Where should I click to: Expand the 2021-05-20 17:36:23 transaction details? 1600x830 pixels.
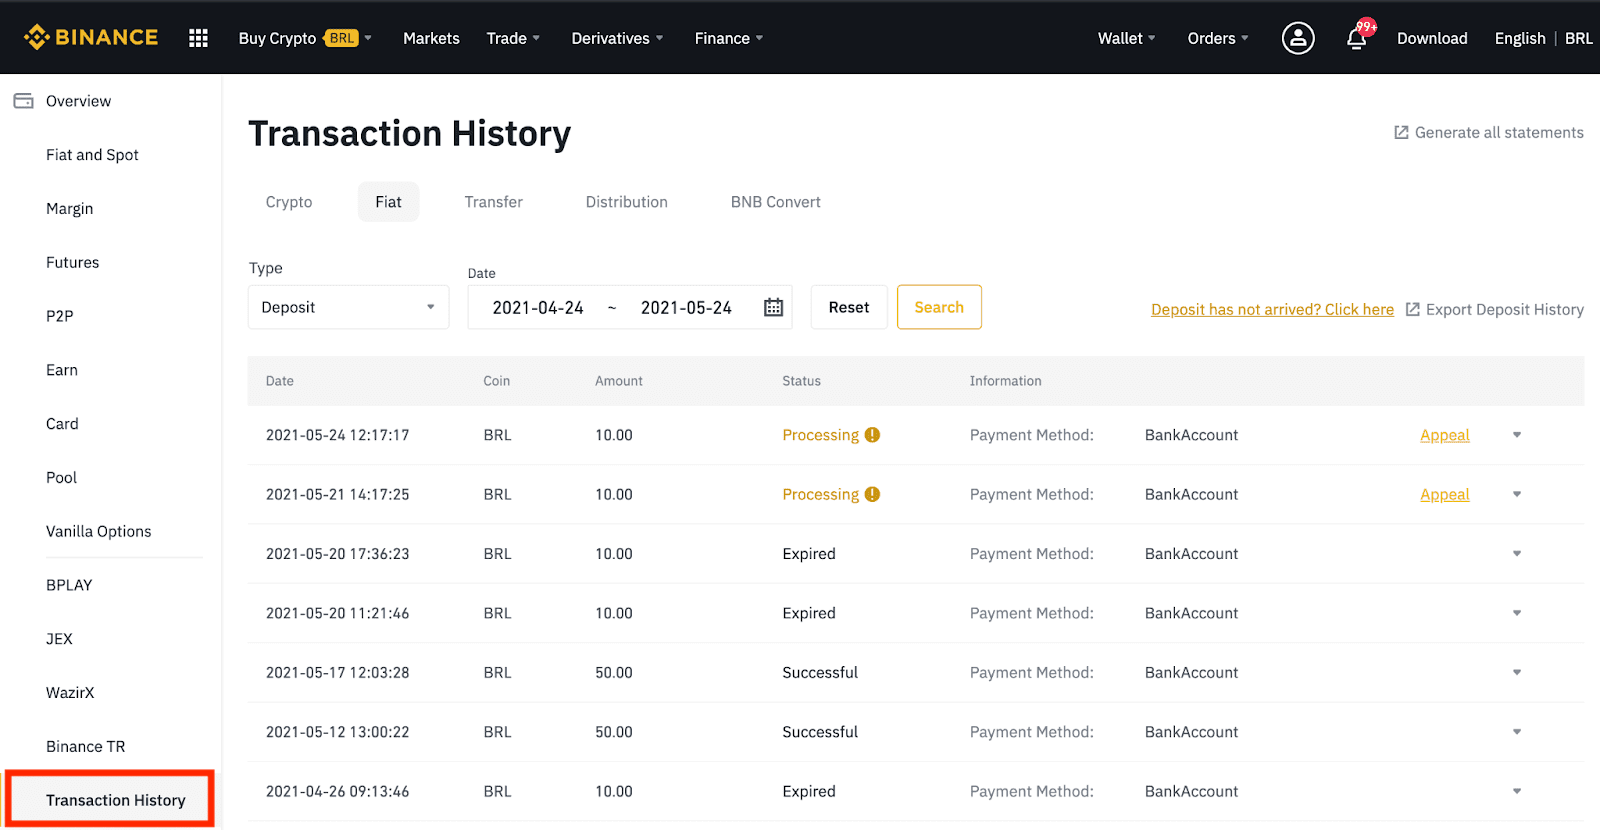[x=1516, y=554]
